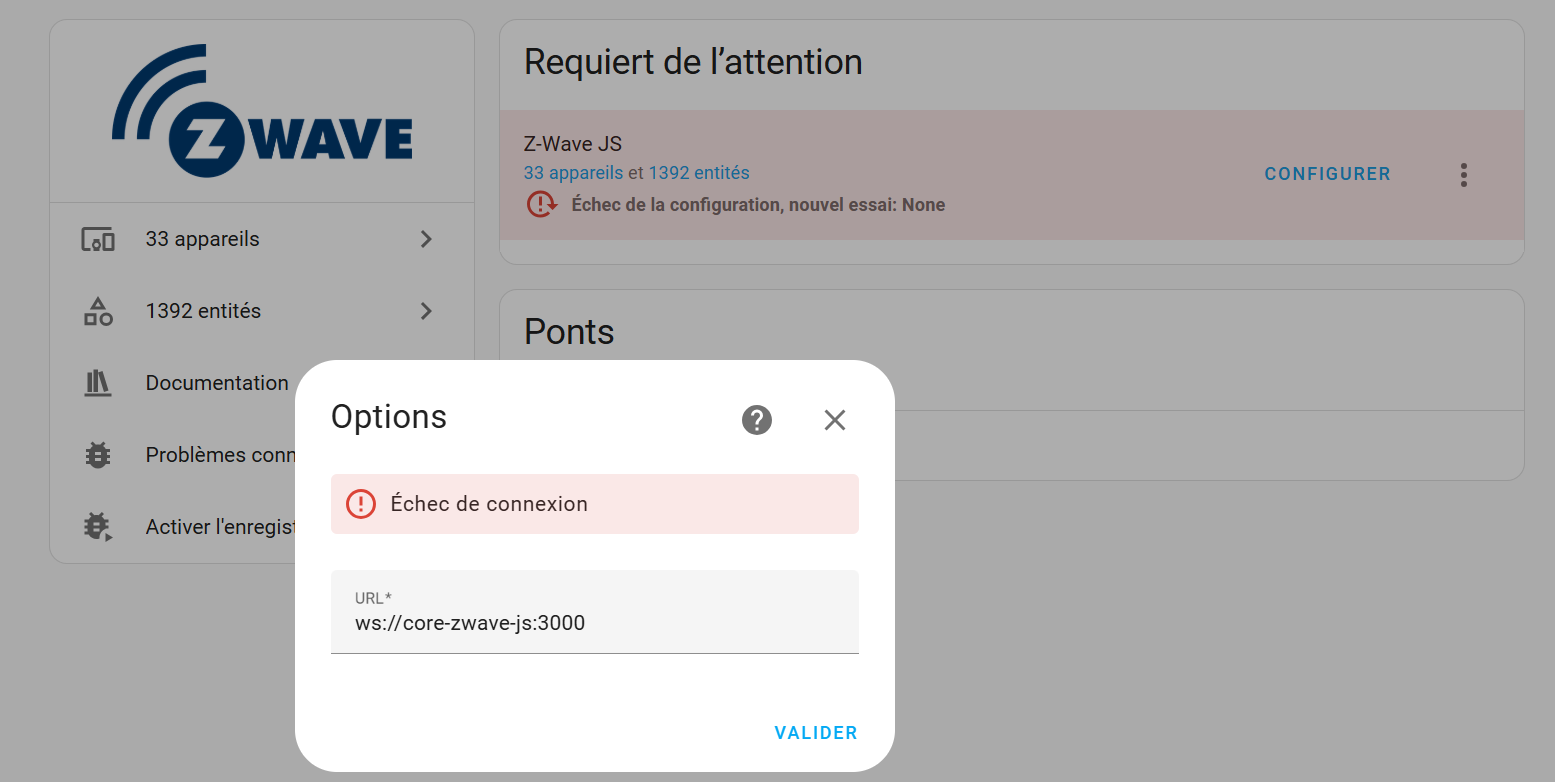Click the entities shapes icon in sidebar
1555x782 pixels.
click(x=98, y=311)
